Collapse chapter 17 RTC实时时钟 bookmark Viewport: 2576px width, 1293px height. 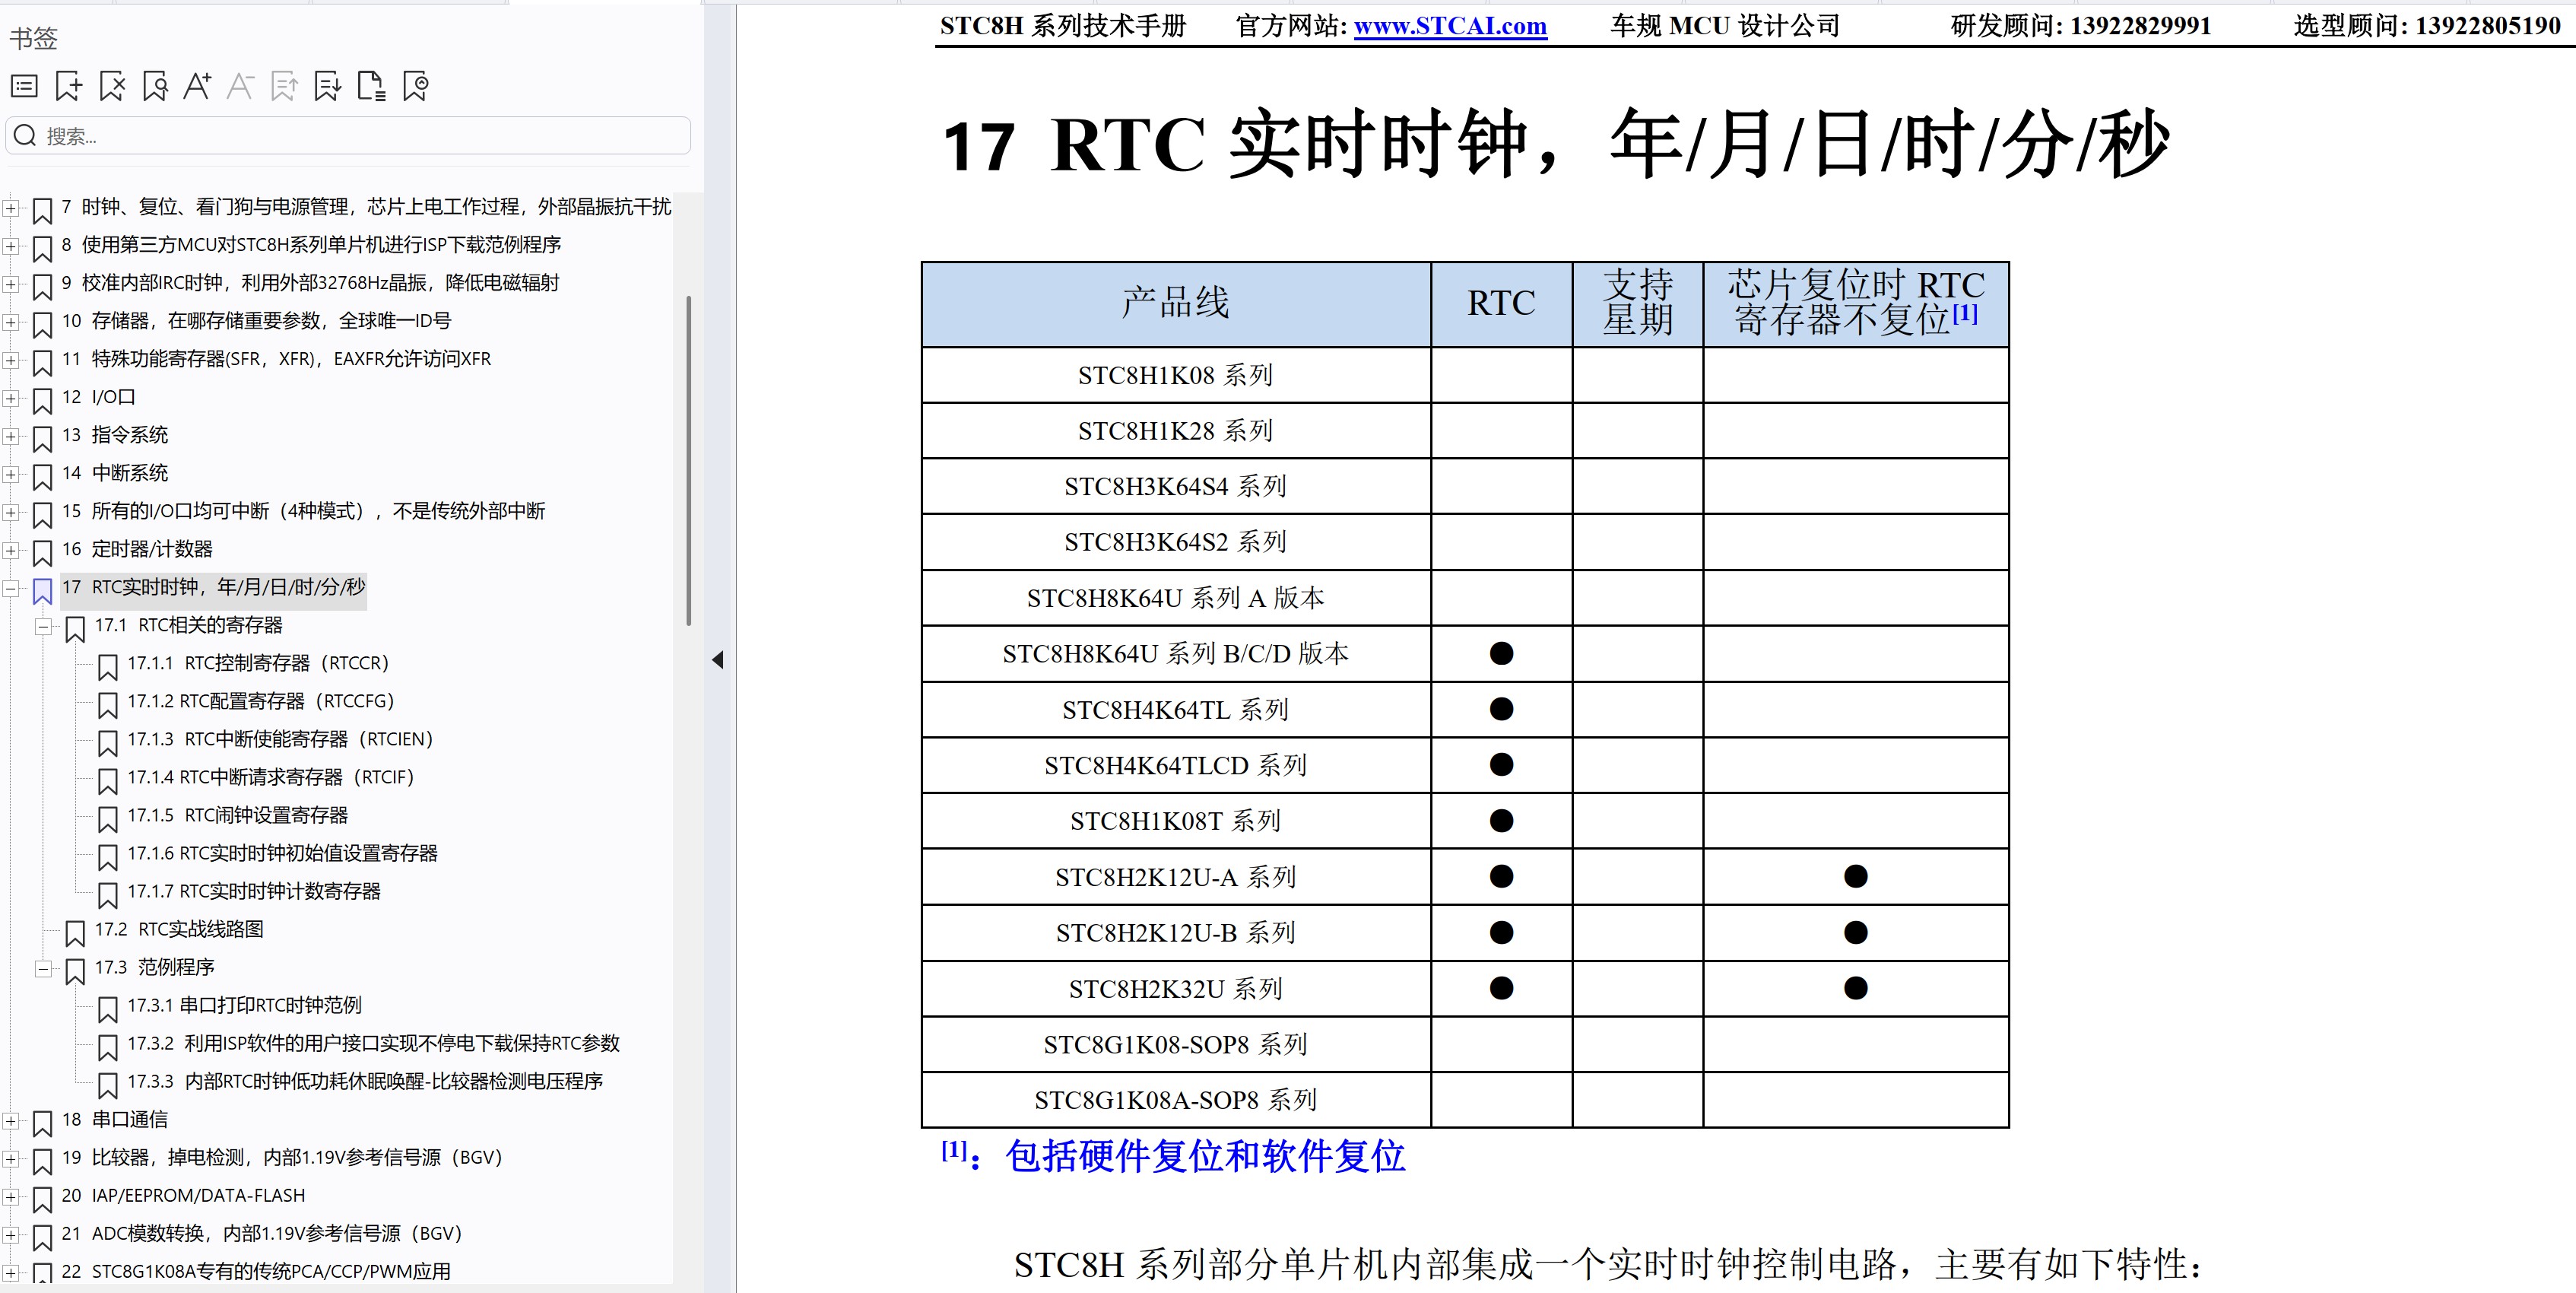pyautogui.click(x=10, y=588)
